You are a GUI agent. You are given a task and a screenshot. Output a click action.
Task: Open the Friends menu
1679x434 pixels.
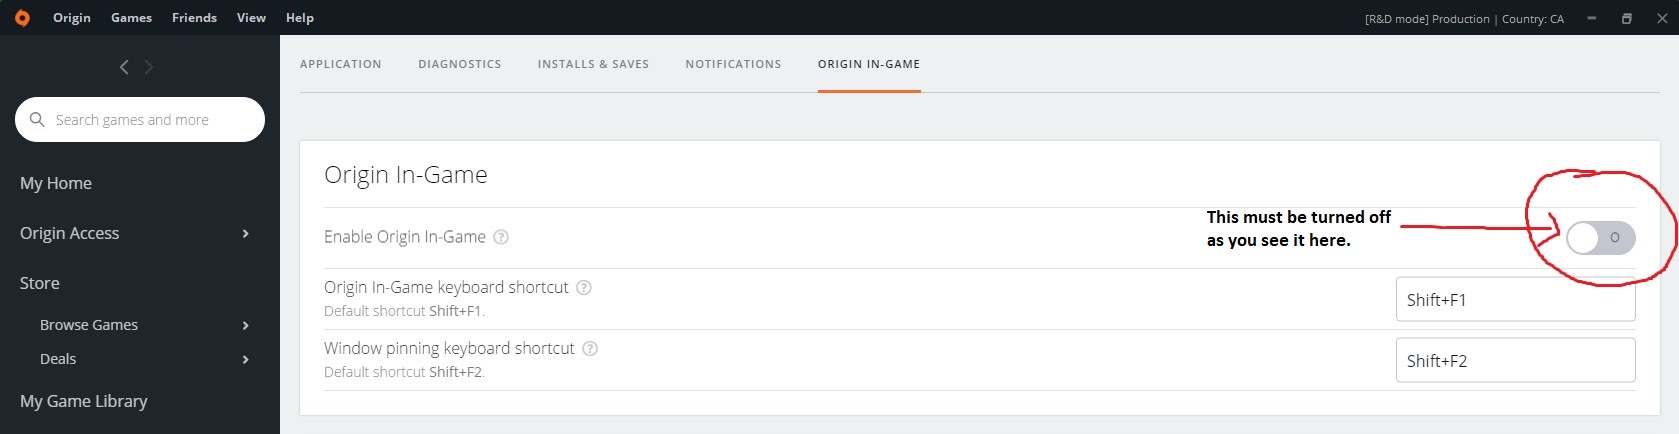pyautogui.click(x=194, y=18)
